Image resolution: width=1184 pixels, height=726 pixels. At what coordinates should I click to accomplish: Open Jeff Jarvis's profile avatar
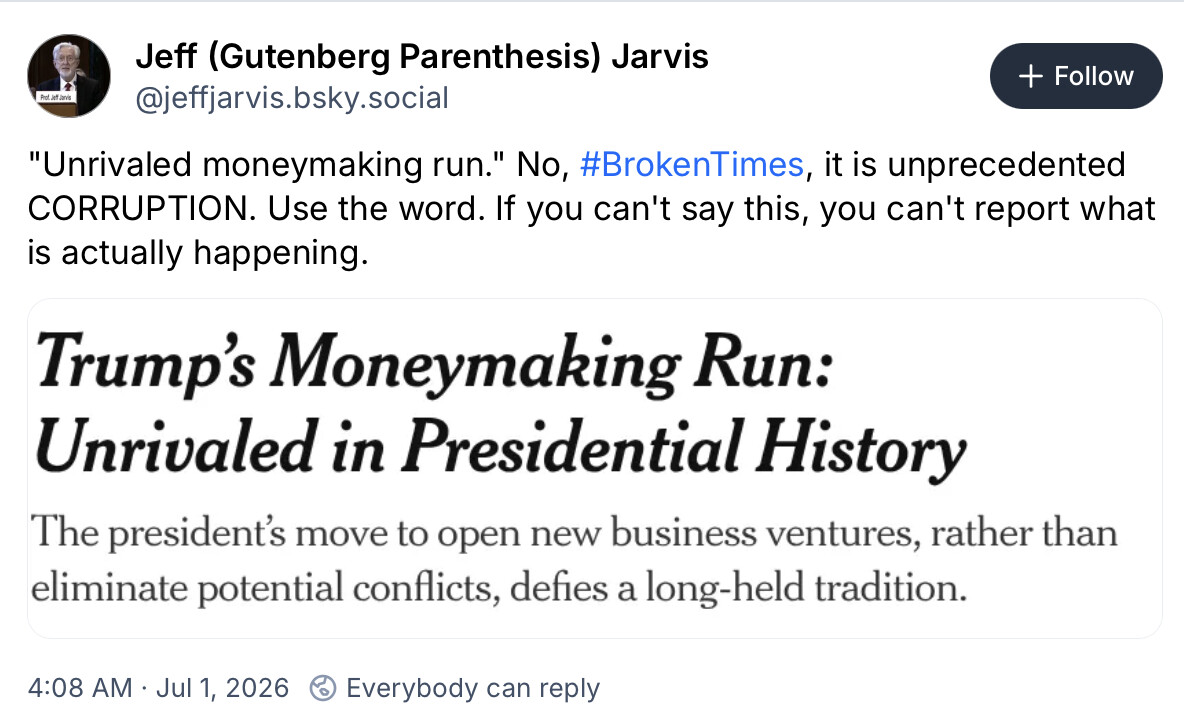[x=69, y=76]
